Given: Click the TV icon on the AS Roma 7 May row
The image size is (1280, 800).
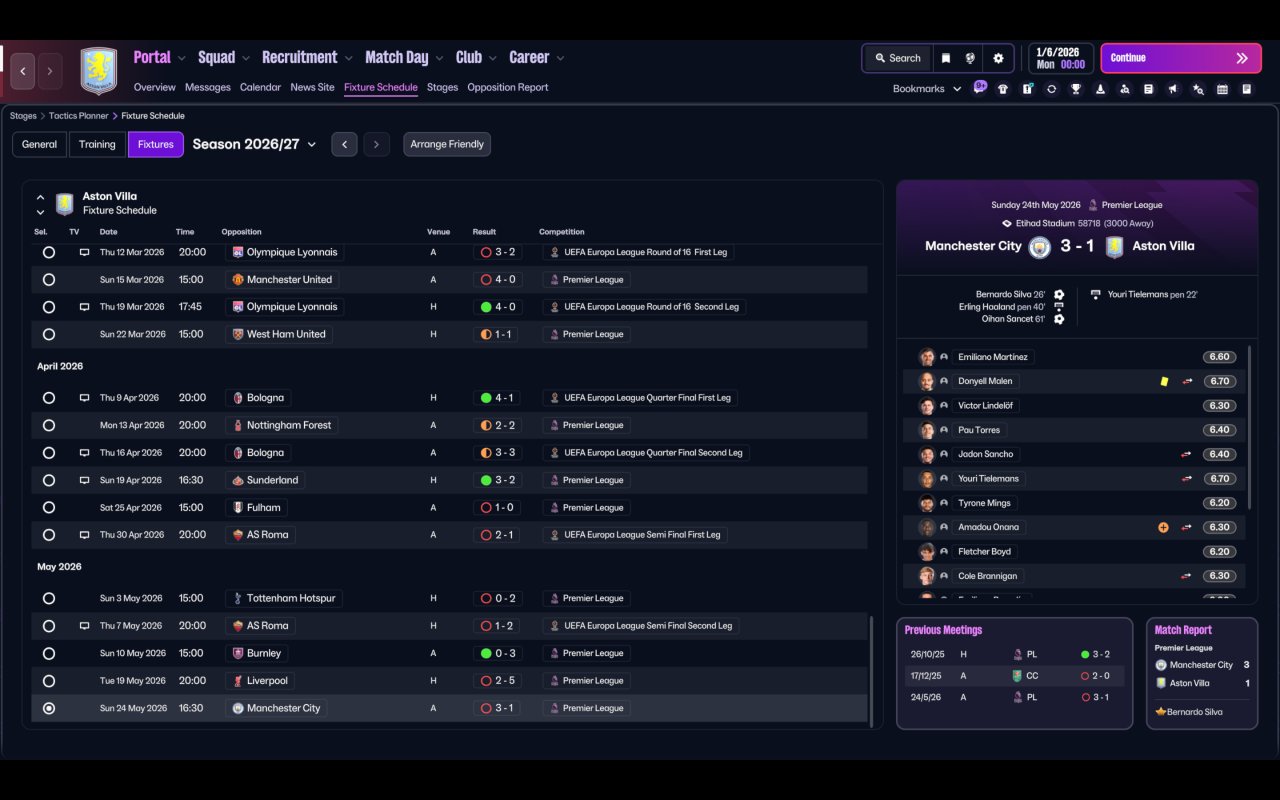Looking at the screenshot, I should coord(85,626).
